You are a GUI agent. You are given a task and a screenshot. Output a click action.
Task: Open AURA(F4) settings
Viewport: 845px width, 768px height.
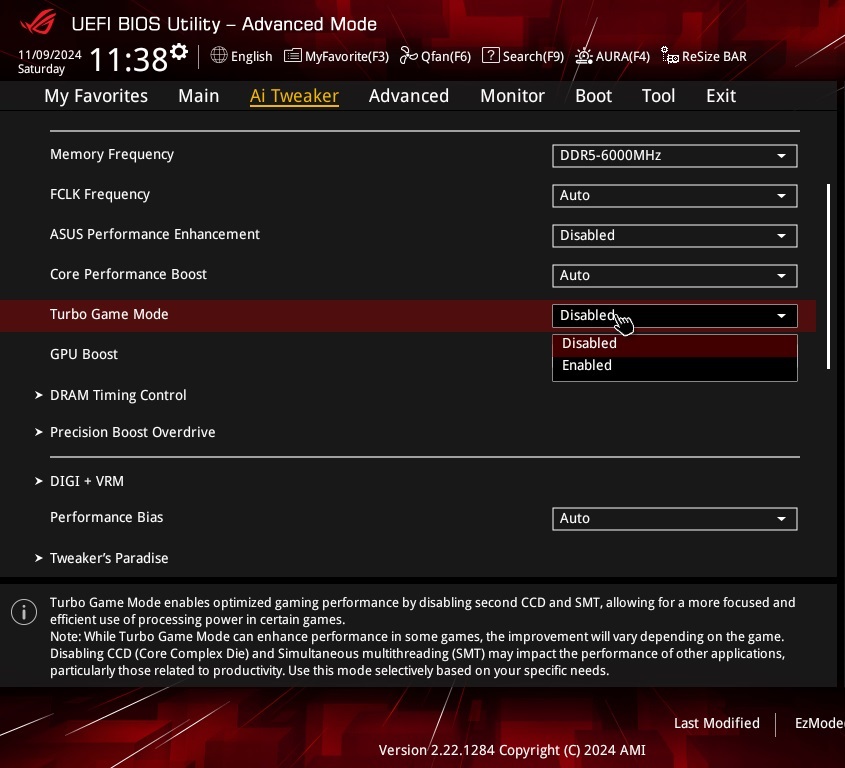pyautogui.click(x=622, y=56)
